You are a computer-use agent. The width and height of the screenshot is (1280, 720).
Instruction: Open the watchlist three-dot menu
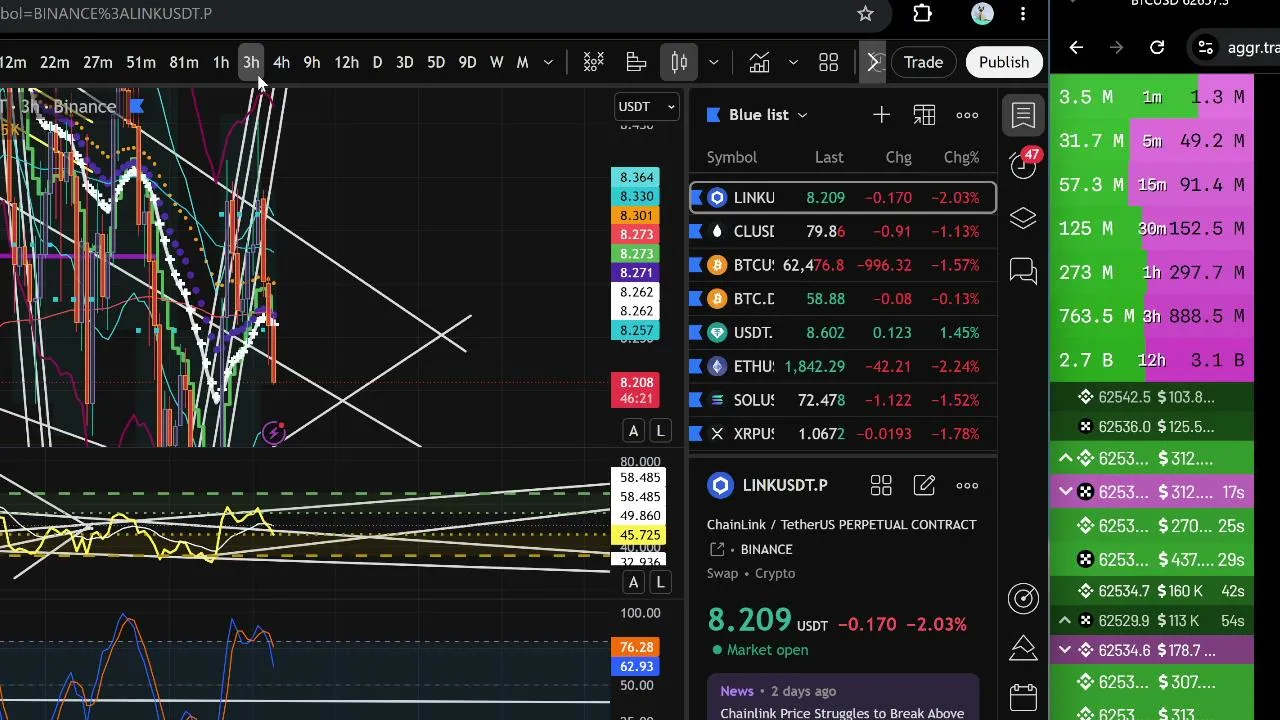pyautogui.click(x=967, y=115)
